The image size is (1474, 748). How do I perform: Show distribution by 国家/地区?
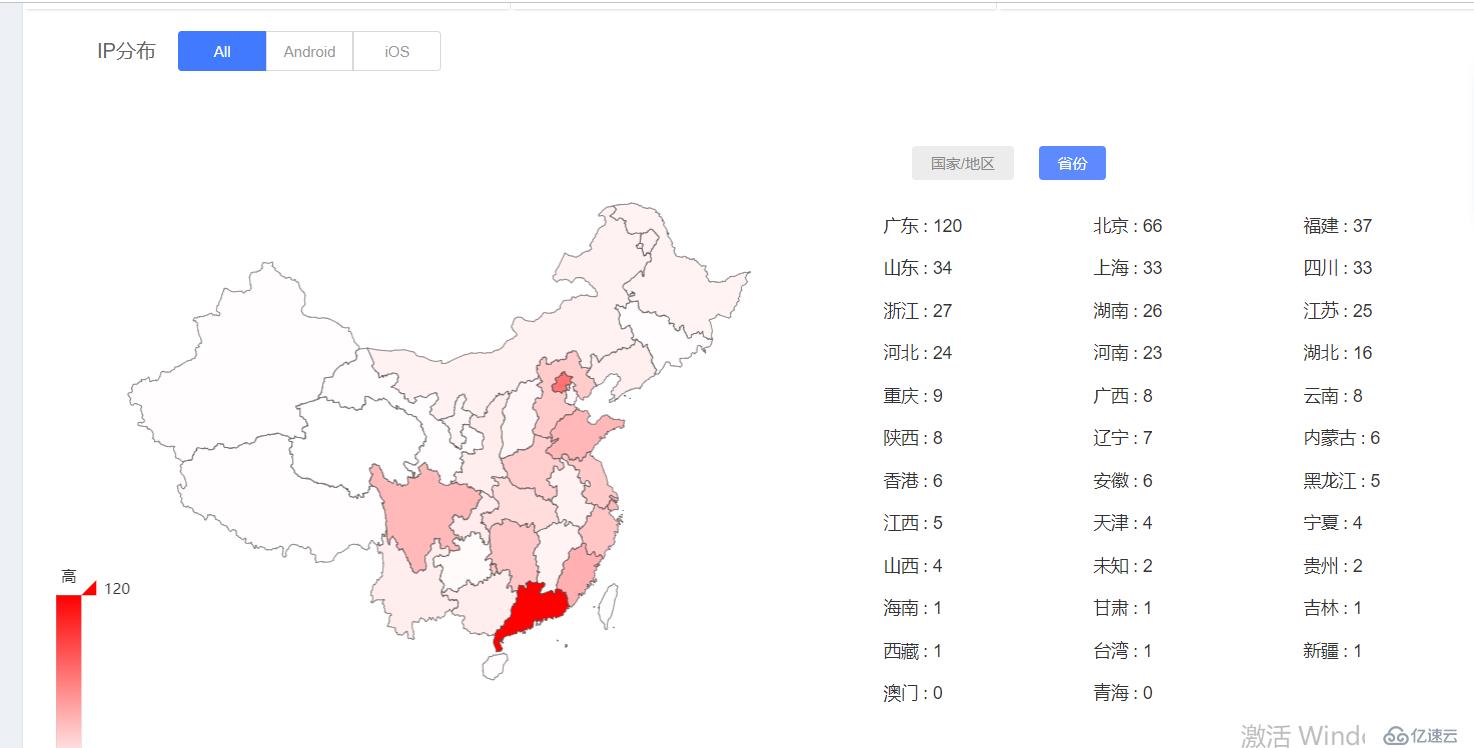pos(963,163)
